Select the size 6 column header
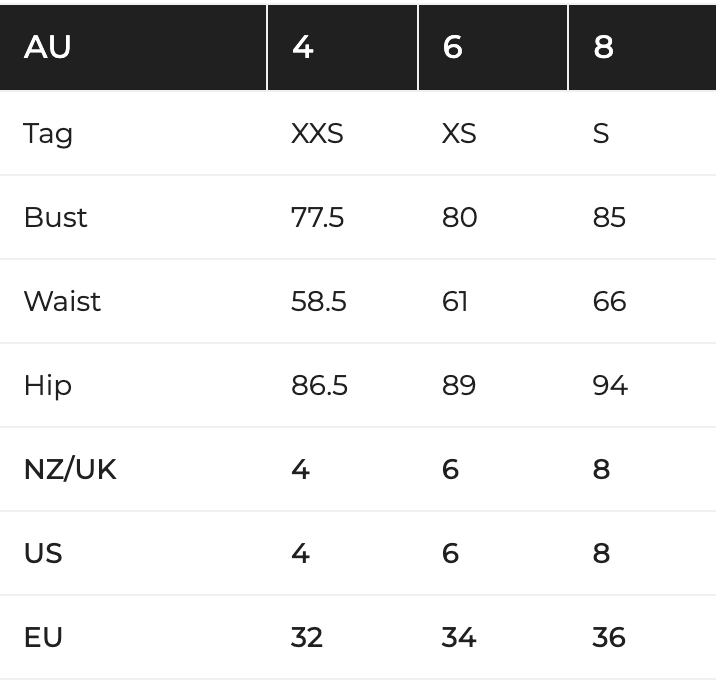Viewport: 716px width, 680px height. pyautogui.click(x=493, y=47)
